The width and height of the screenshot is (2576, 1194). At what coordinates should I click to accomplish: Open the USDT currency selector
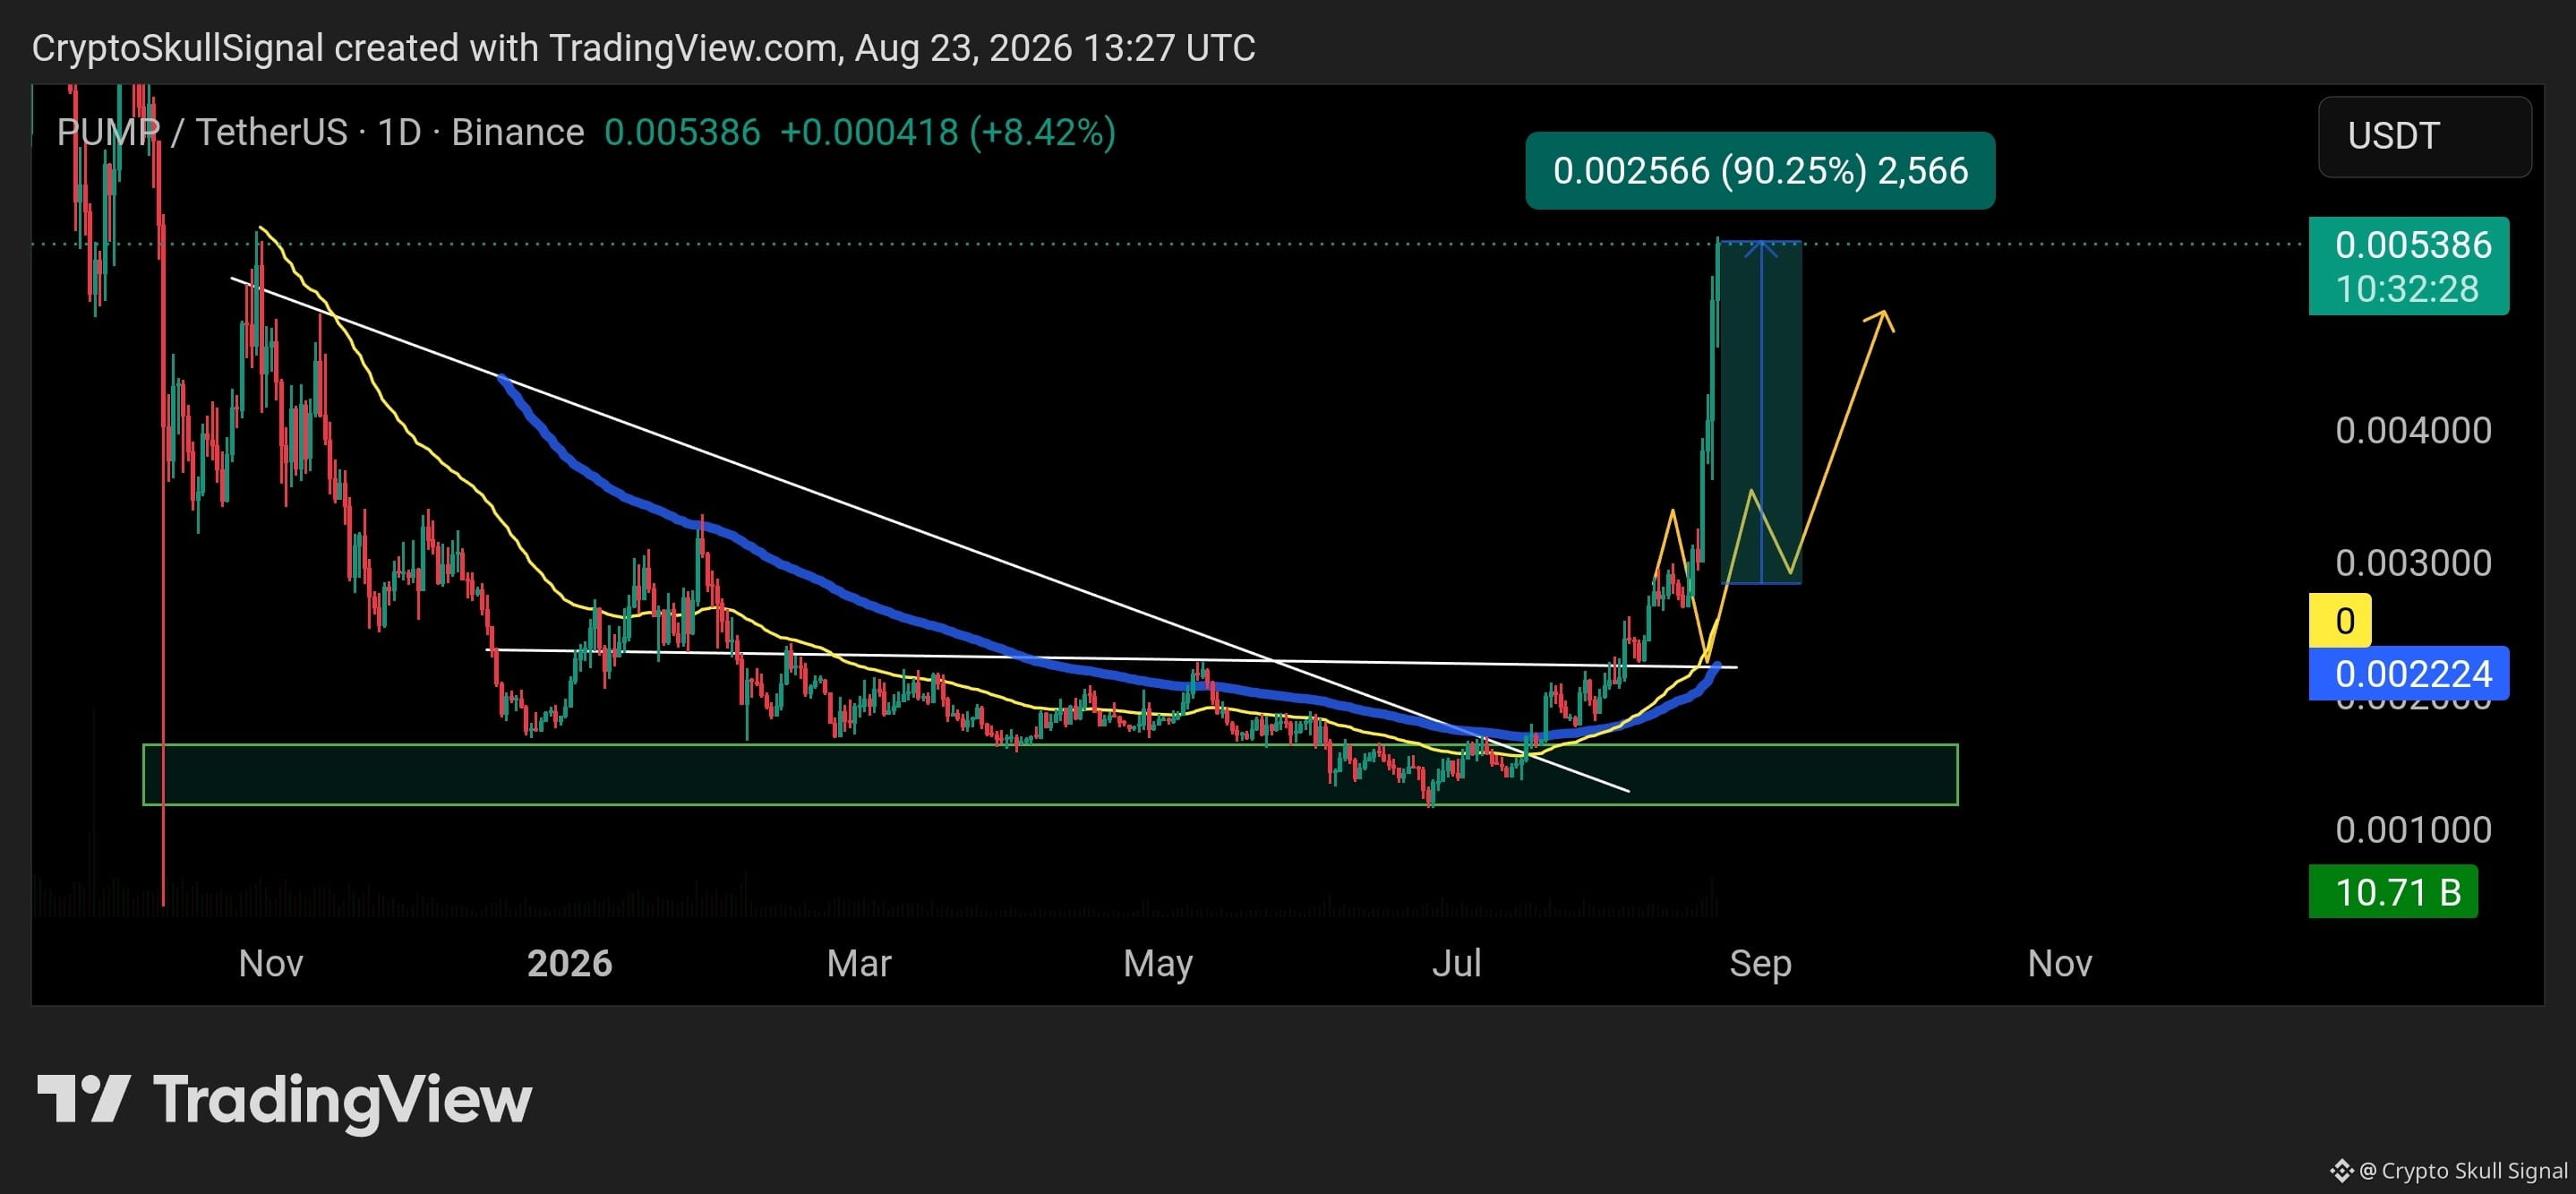[2424, 136]
